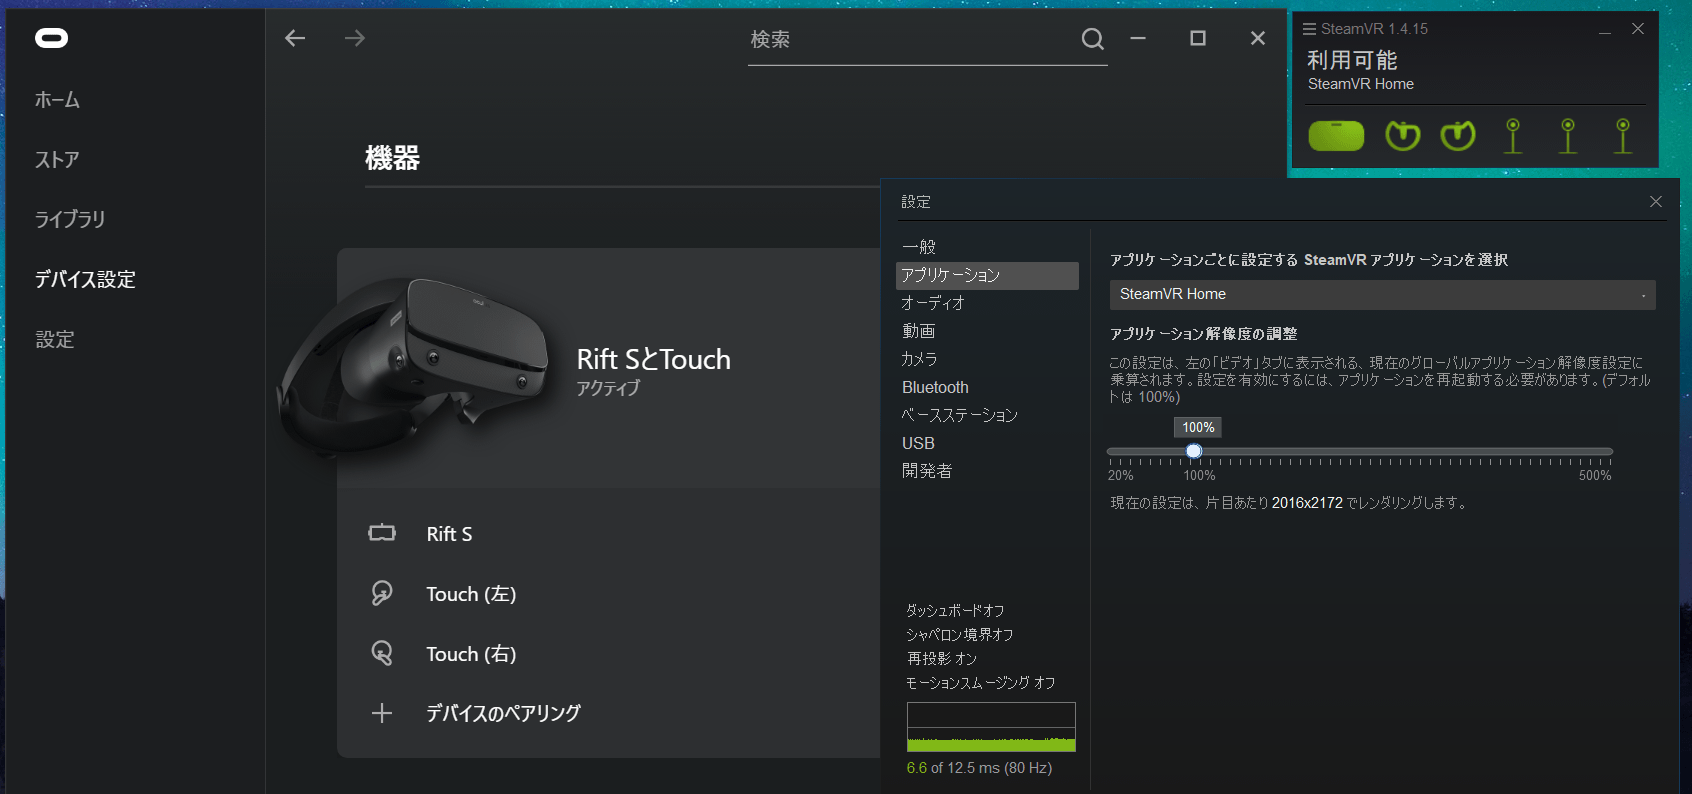Open ストア in the Oculus sidebar

click(57, 159)
